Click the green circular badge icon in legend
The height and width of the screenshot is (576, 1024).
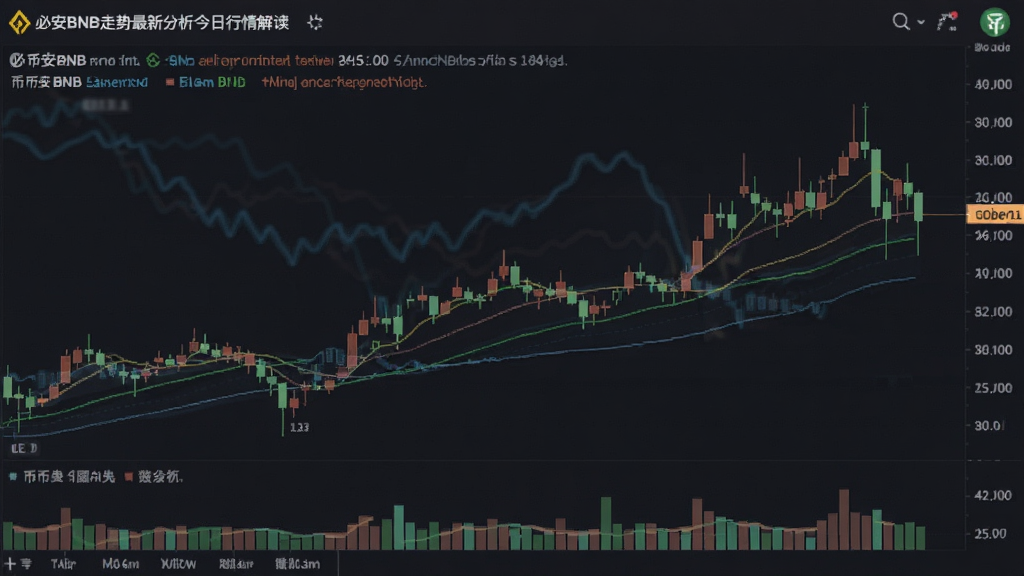[153, 61]
